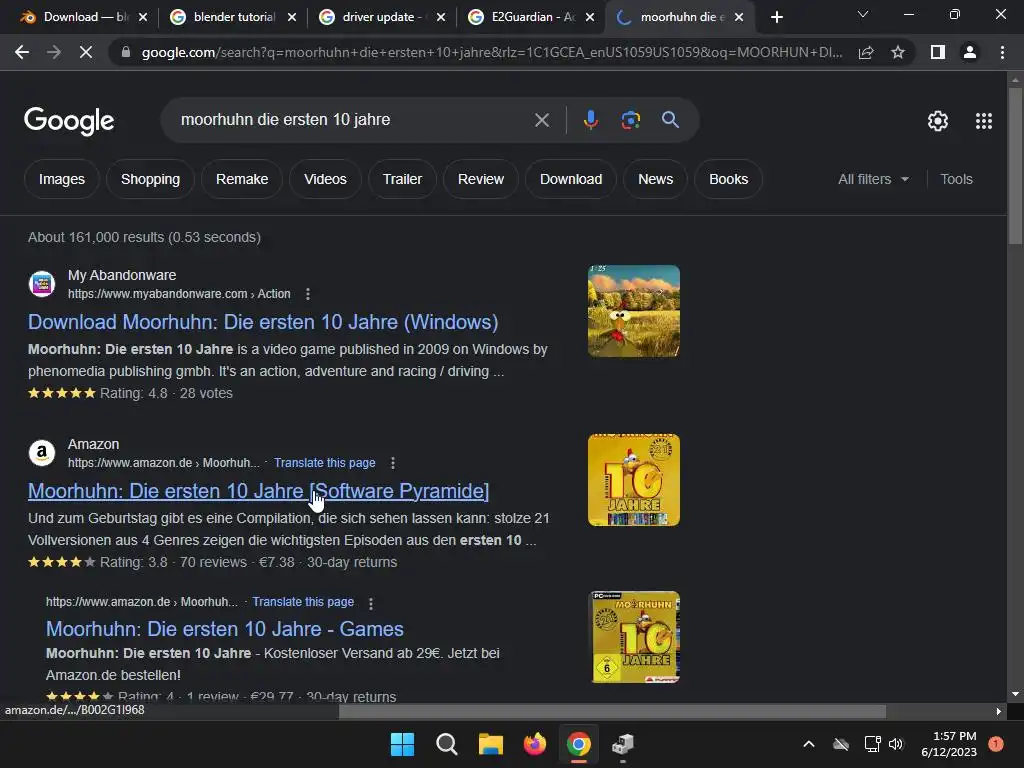This screenshot has height=768, width=1024.
Task: View site information via lock icon
Action: click(x=126, y=52)
